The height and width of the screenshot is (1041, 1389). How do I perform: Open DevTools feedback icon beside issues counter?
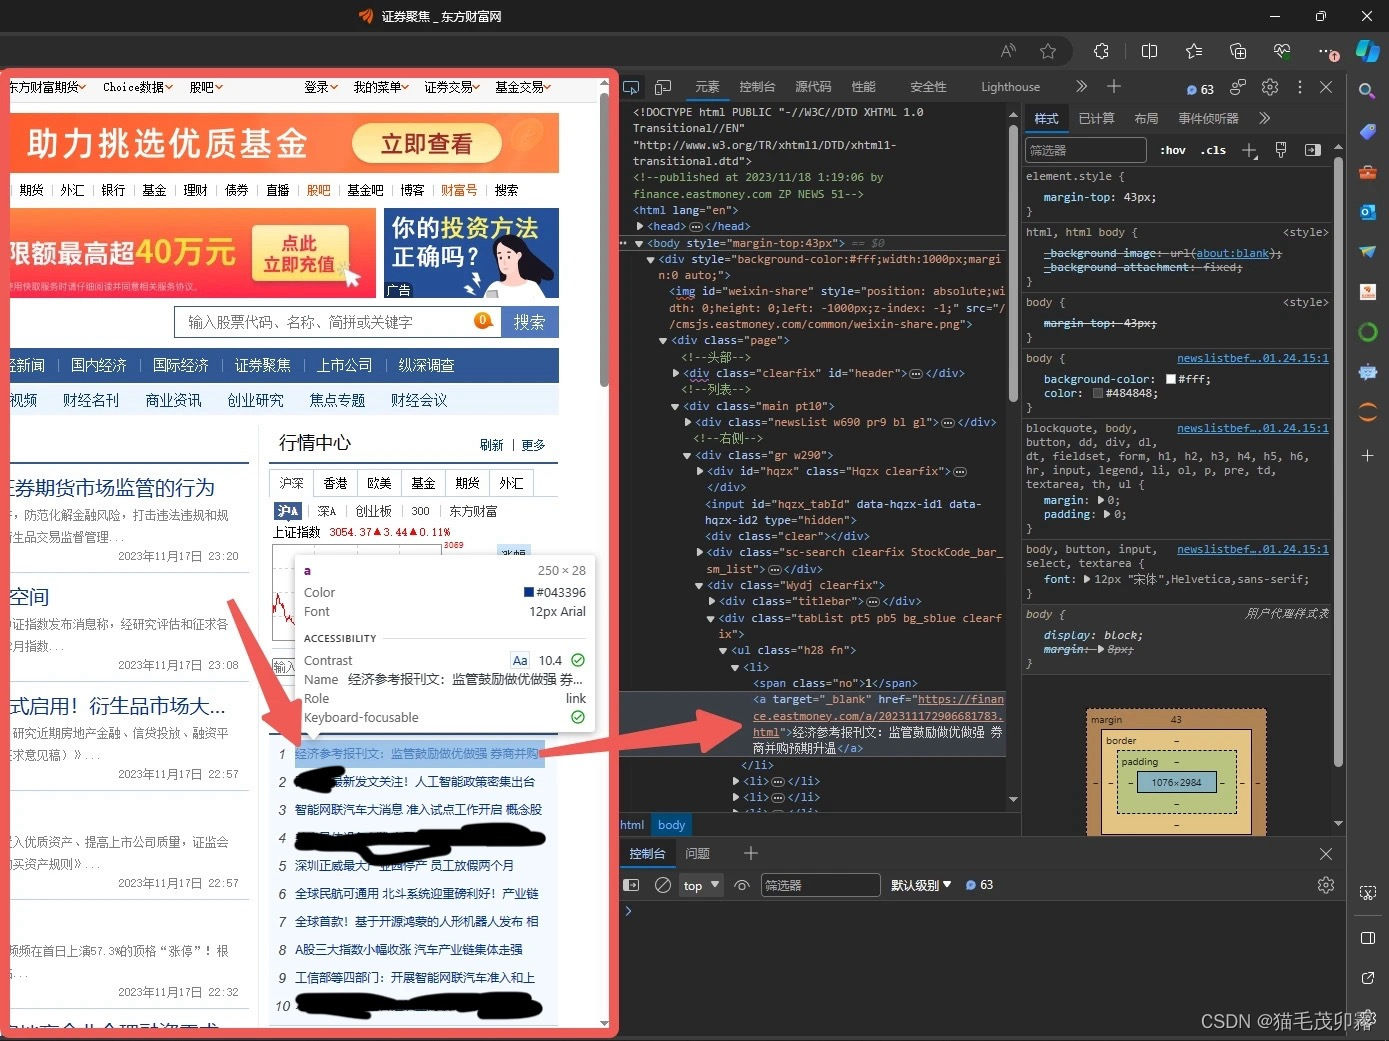[1238, 87]
